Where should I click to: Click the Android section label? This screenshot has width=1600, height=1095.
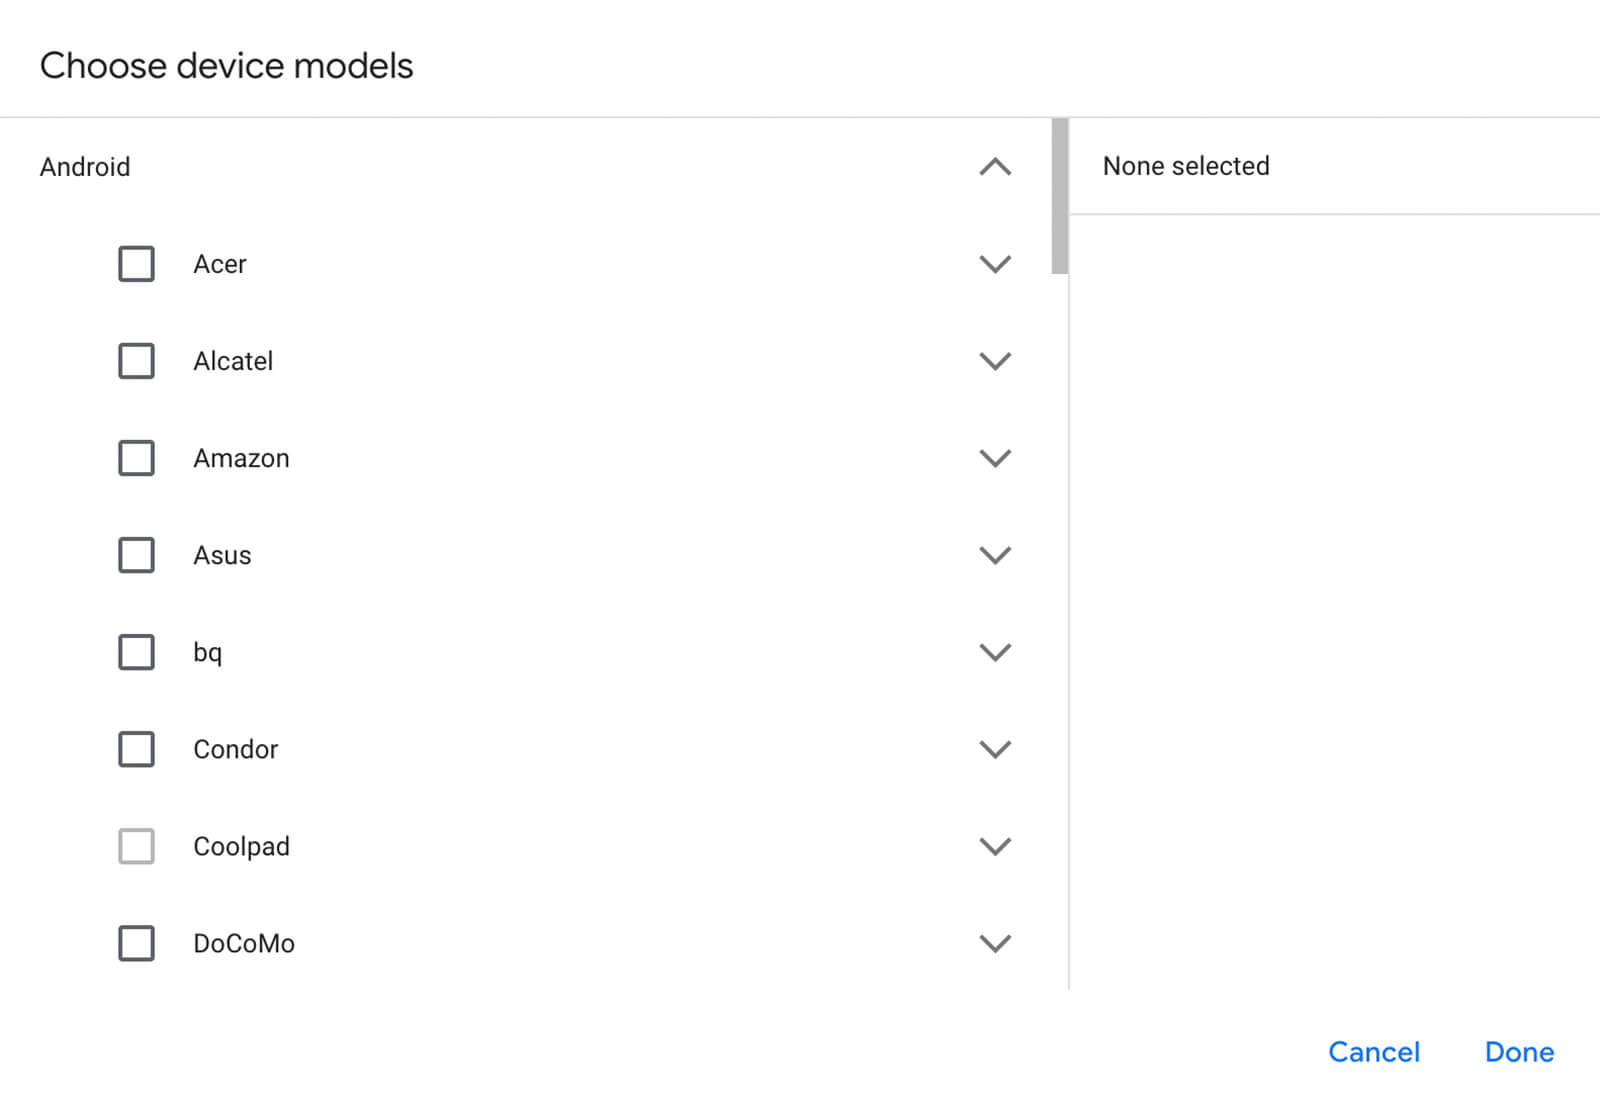tap(85, 167)
